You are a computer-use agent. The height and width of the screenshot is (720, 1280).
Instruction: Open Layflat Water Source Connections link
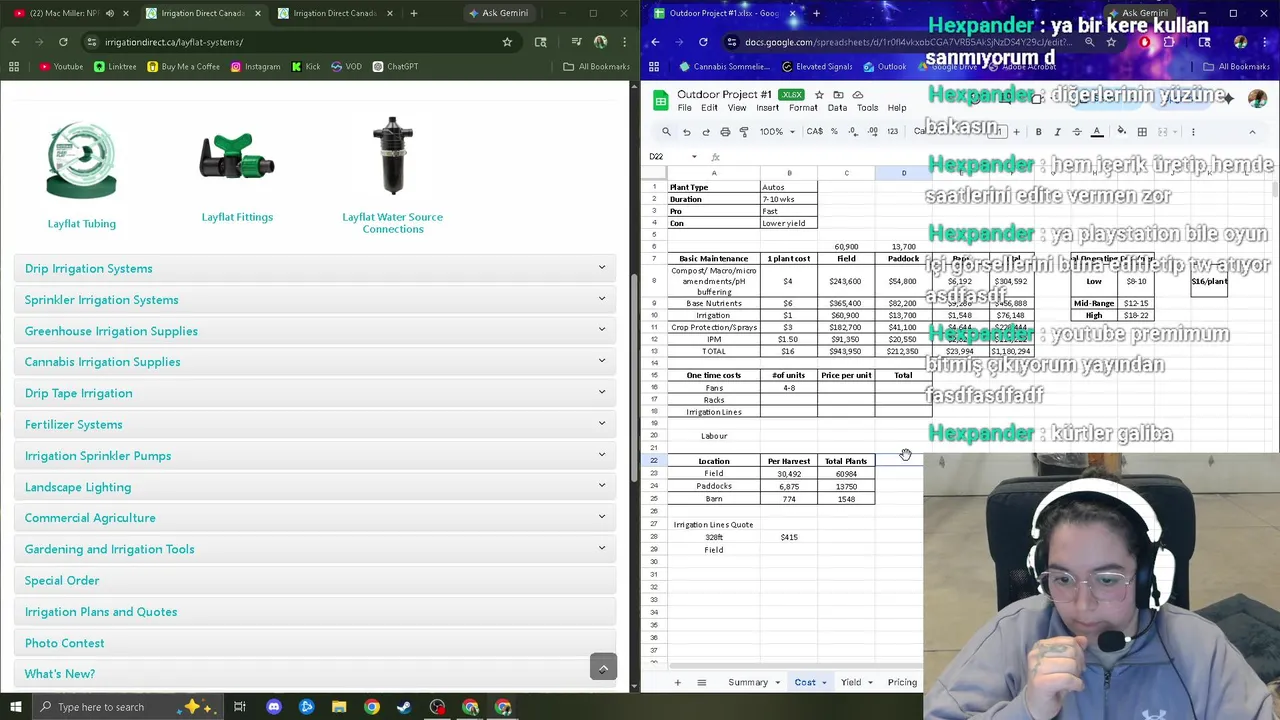tap(393, 223)
